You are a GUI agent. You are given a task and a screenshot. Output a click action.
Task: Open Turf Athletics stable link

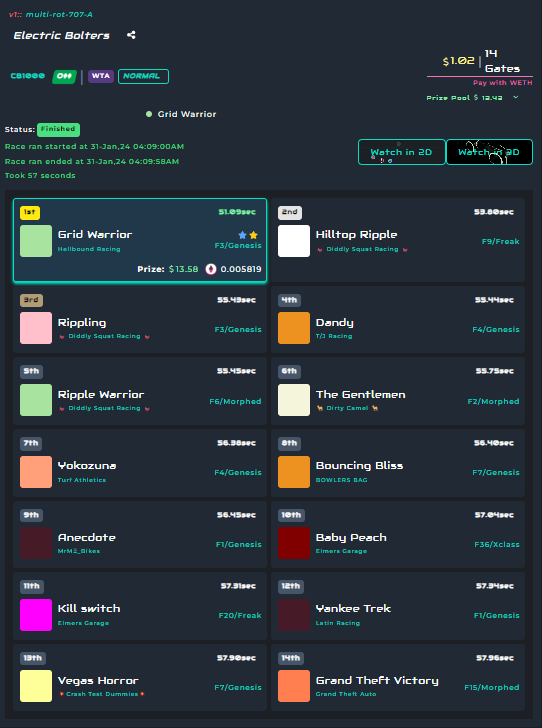(x=82, y=480)
